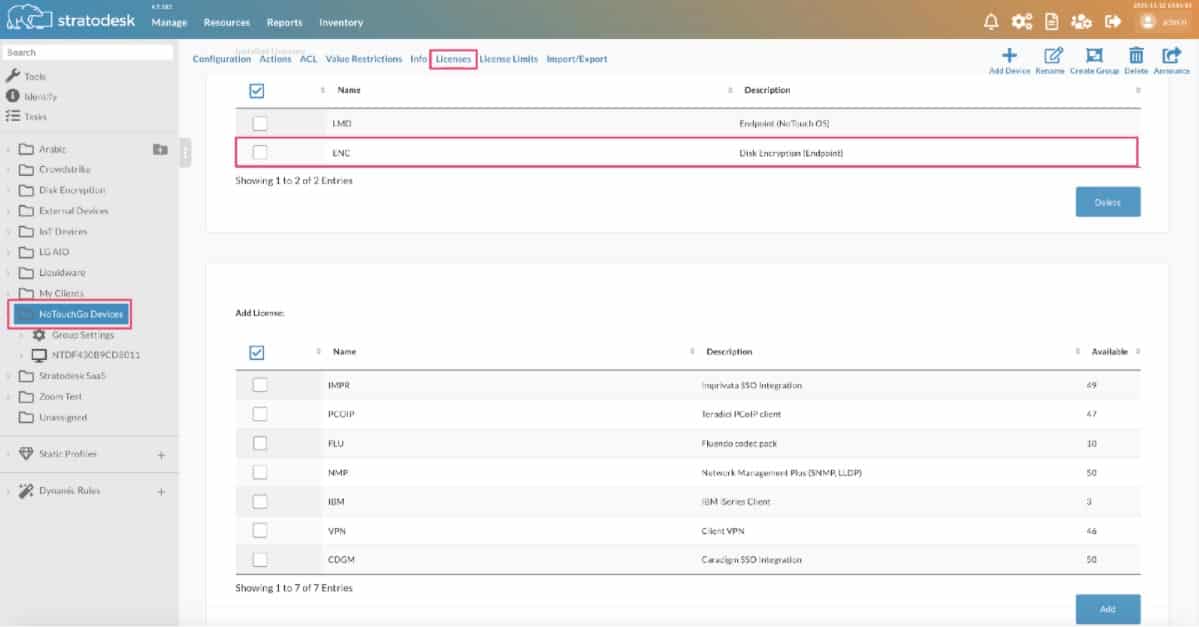Viewport: 1199px width, 627px height.
Task: Check the IMPR license checkbox
Action: (x=260, y=385)
